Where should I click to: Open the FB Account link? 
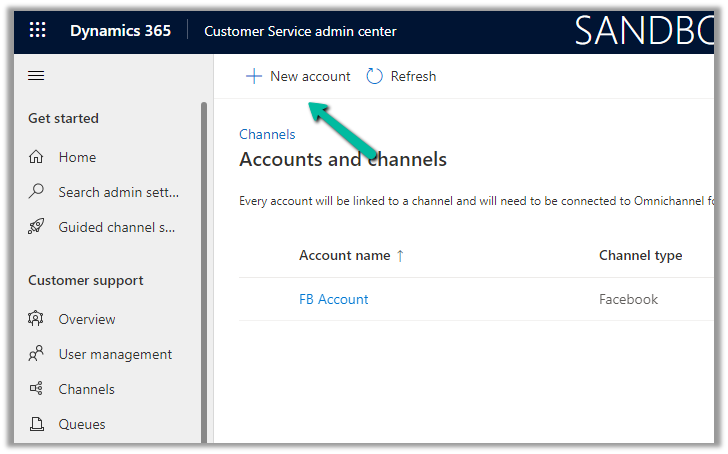(x=333, y=299)
